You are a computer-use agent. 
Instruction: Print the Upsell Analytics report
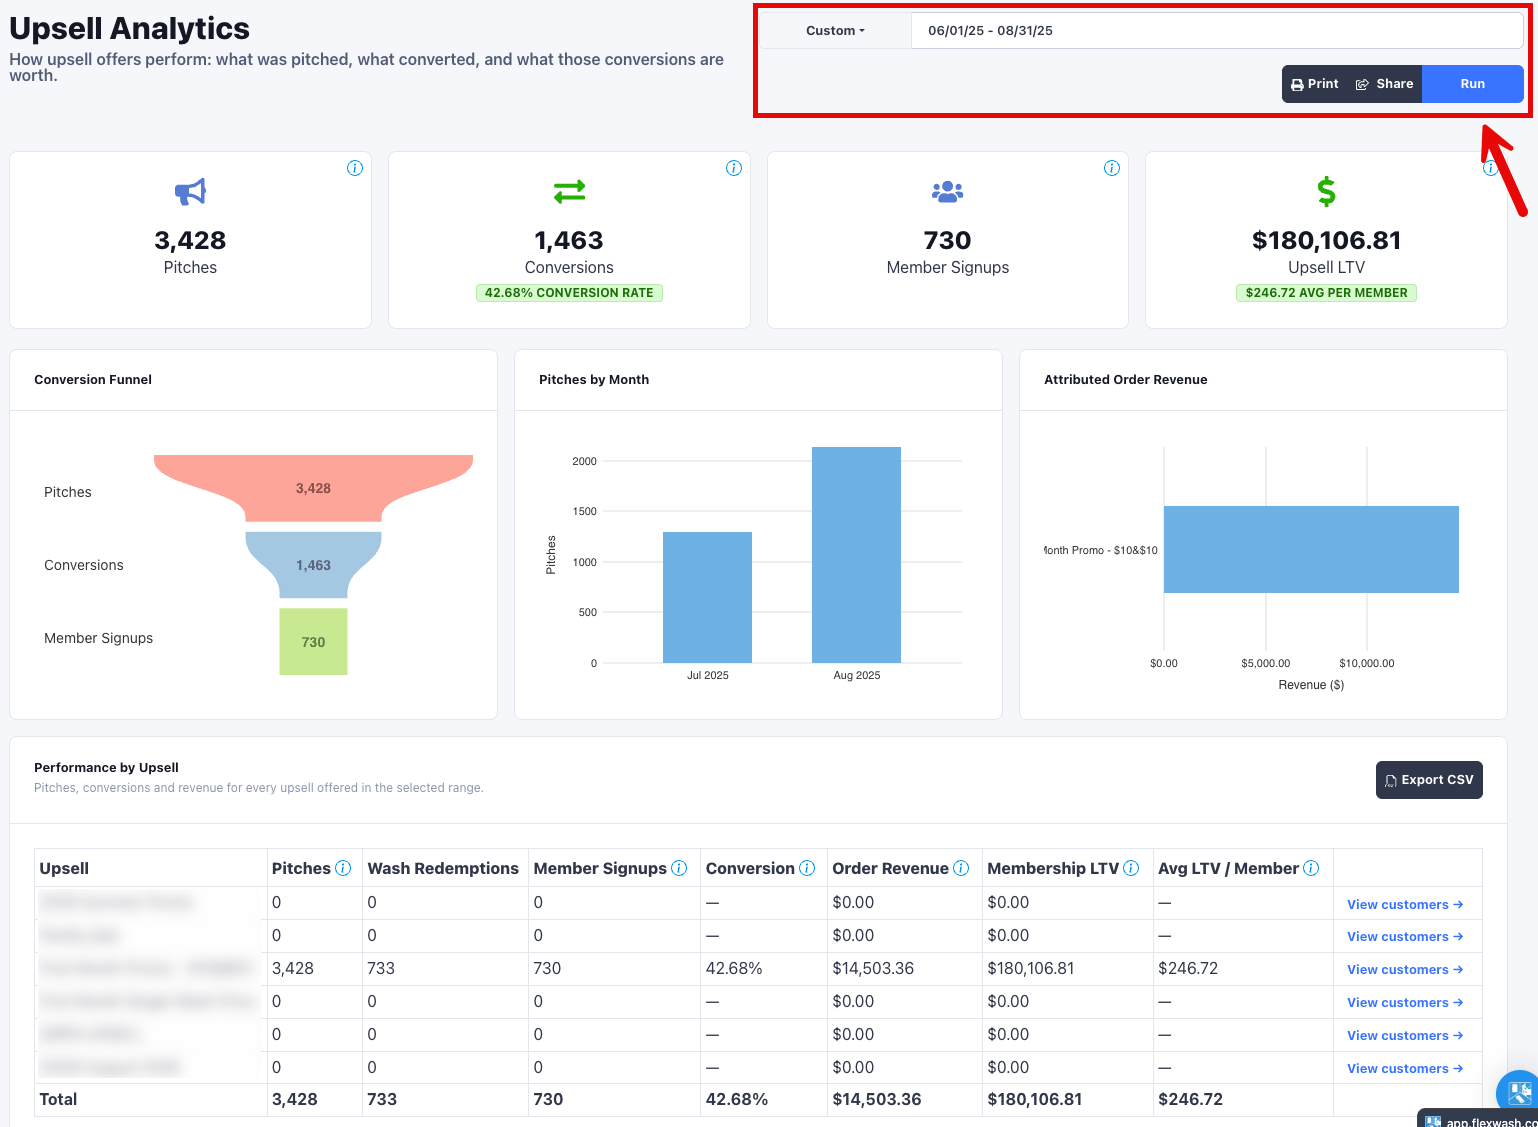tap(1314, 84)
